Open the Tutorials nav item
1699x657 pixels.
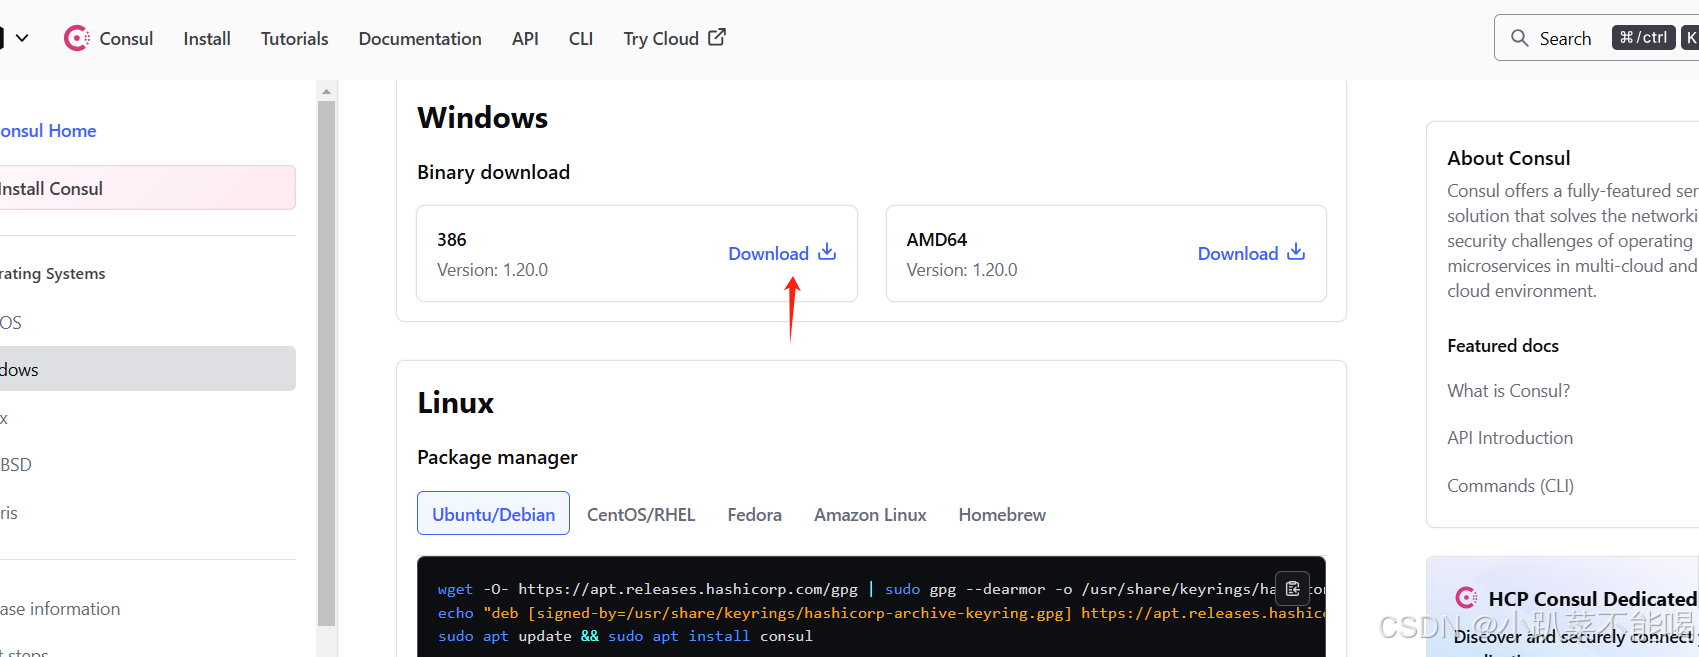(x=294, y=38)
